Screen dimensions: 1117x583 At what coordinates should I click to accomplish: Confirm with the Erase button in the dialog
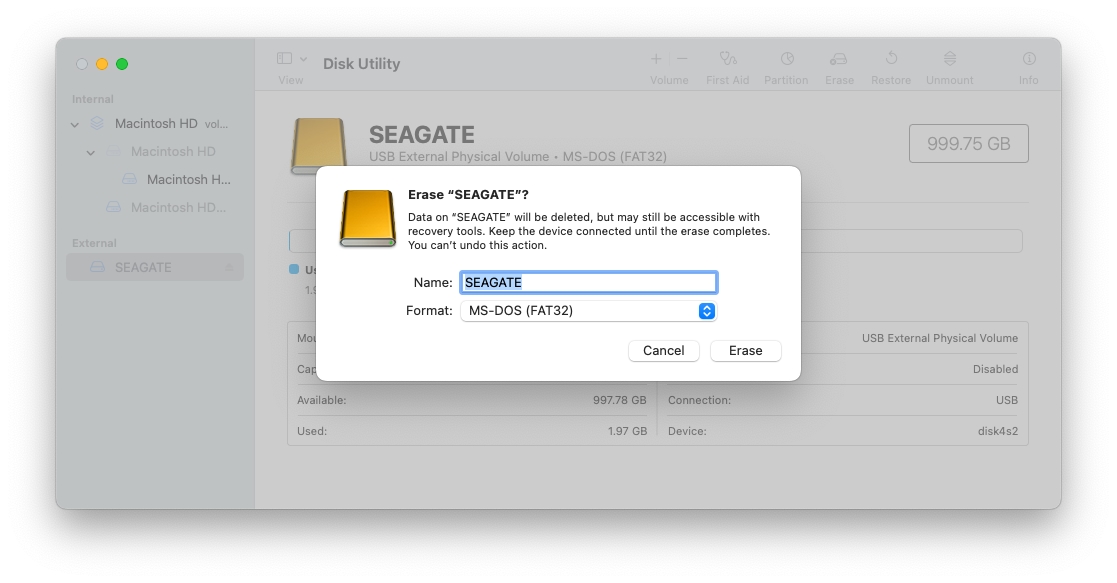coord(745,351)
